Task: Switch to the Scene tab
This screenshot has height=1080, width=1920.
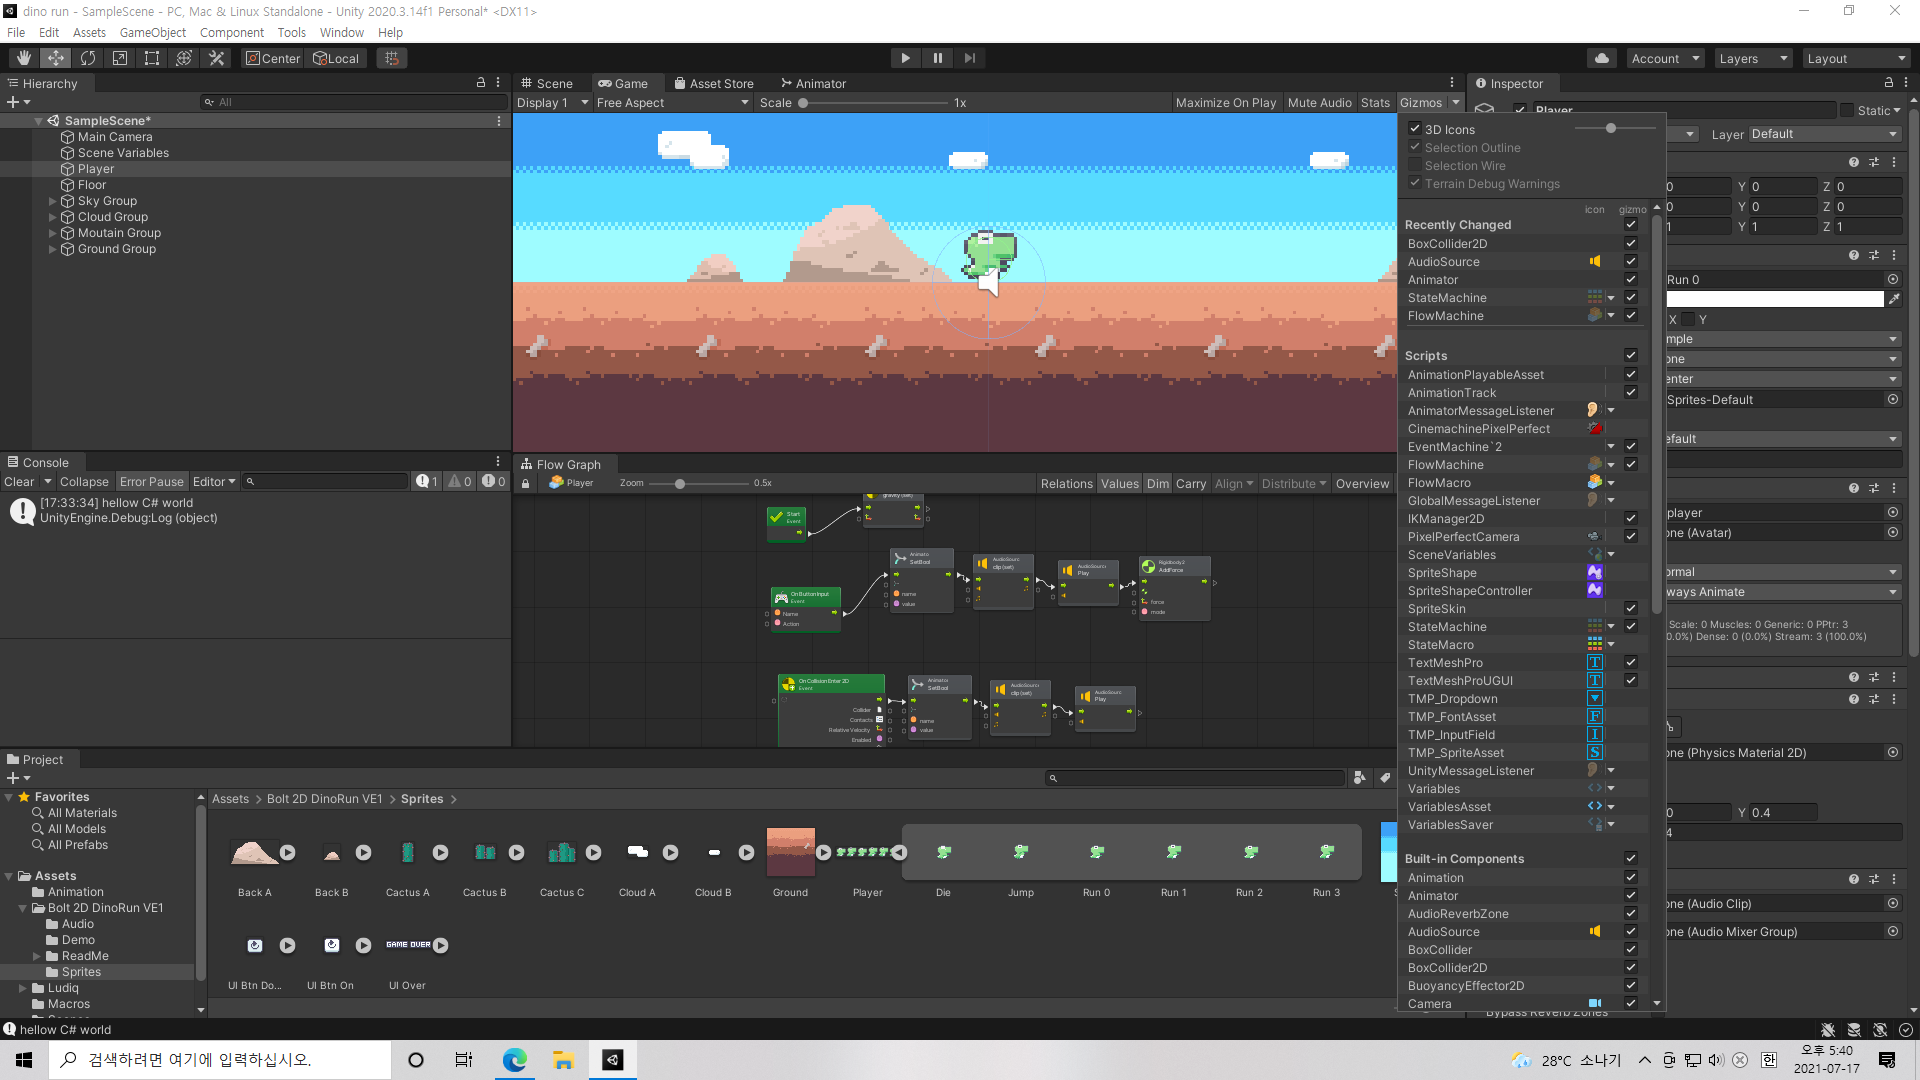Action: [547, 84]
